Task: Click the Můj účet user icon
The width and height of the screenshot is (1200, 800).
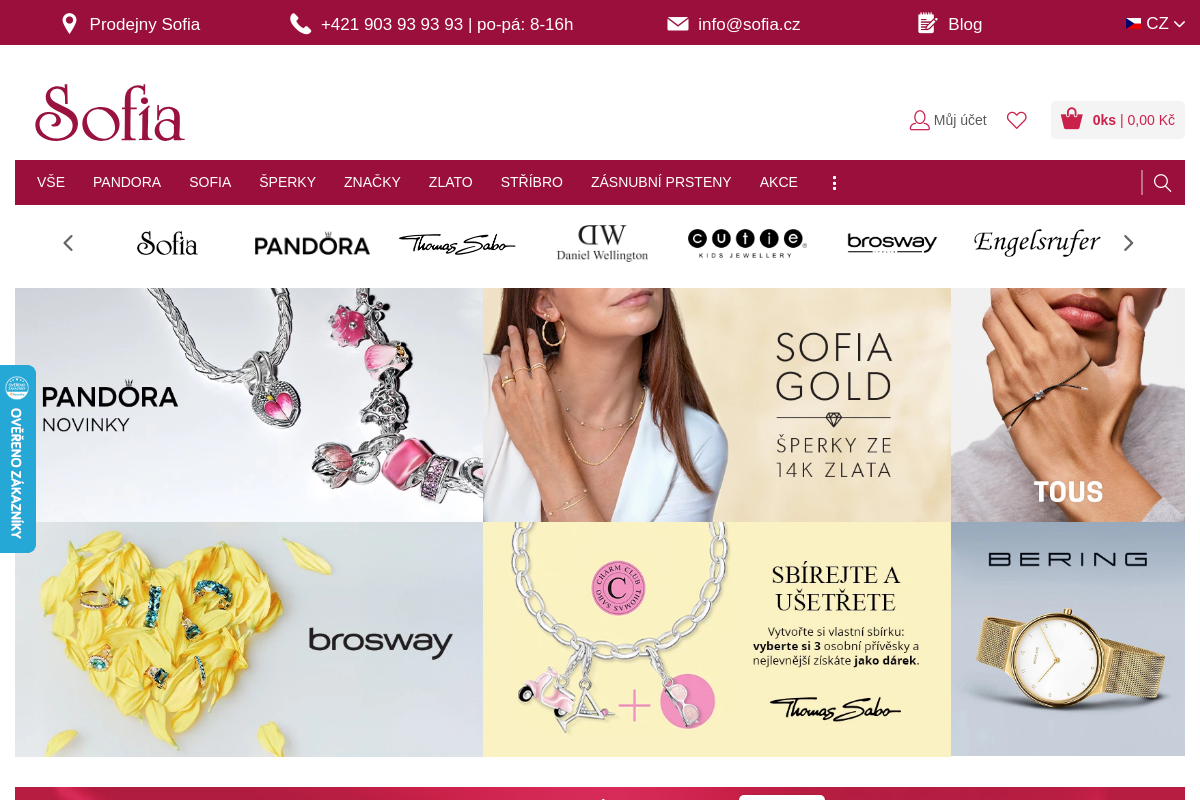Action: click(919, 120)
